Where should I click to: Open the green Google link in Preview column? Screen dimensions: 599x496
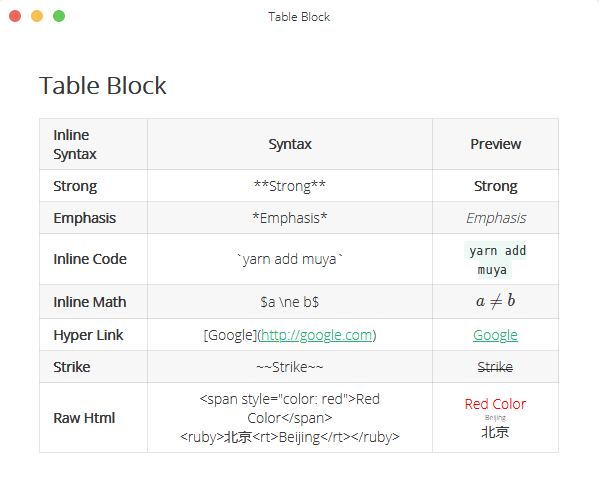(x=495, y=335)
